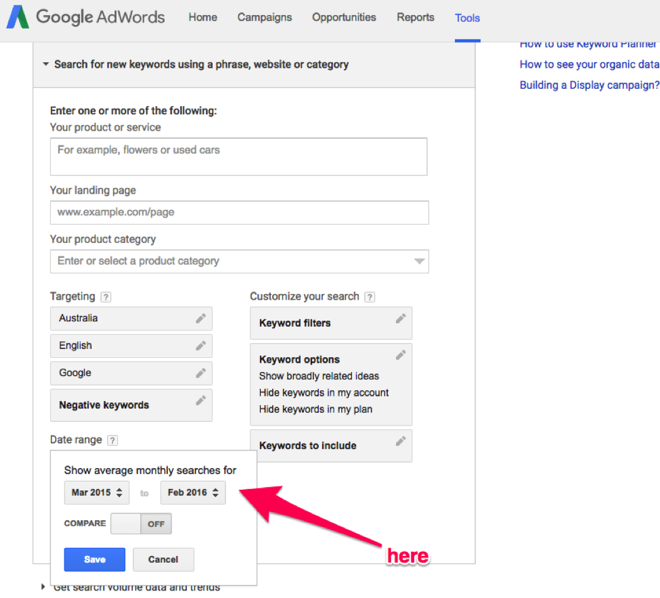Click 'Hide keywords in my plan' text
This screenshot has width=660, height=598.
click(316, 409)
